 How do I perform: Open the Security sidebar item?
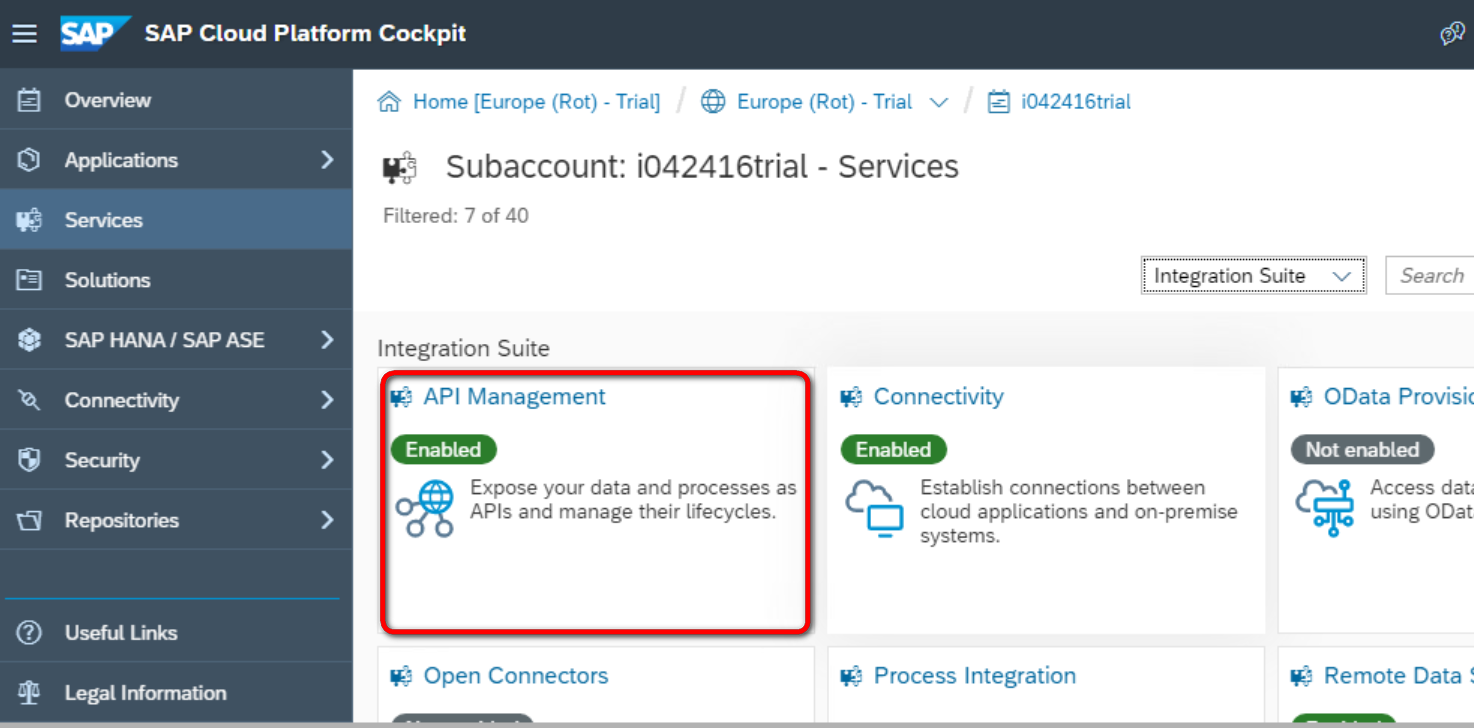coord(102,460)
